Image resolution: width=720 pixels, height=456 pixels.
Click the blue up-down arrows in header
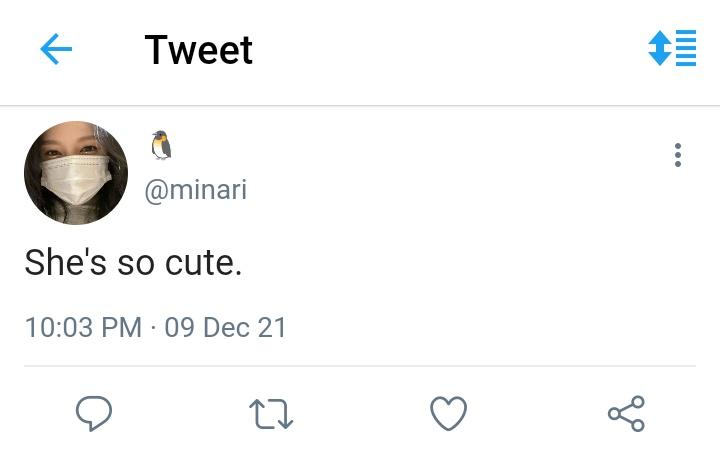(659, 48)
